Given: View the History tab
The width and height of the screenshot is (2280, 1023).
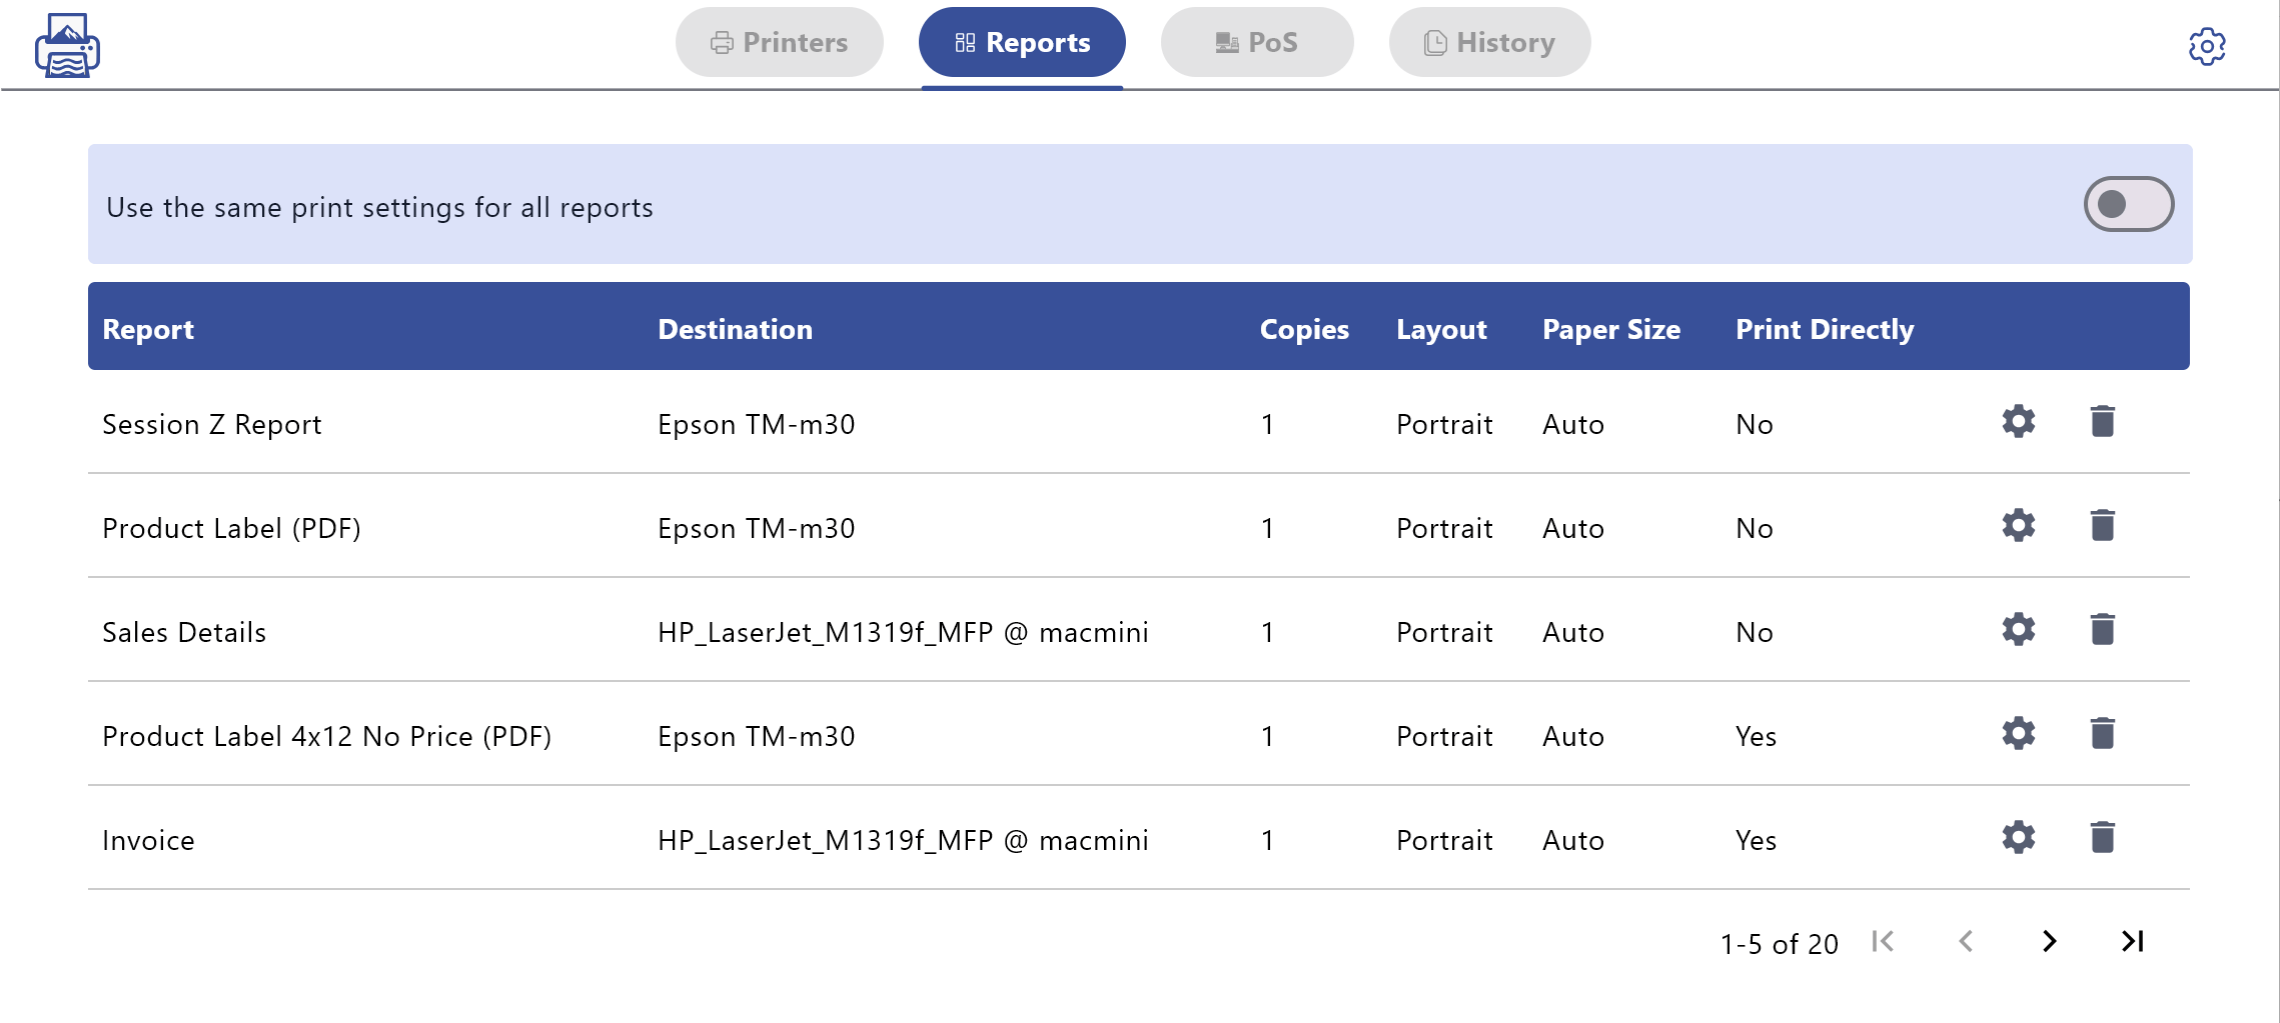Looking at the screenshot, I should (x=1488, y=42).
